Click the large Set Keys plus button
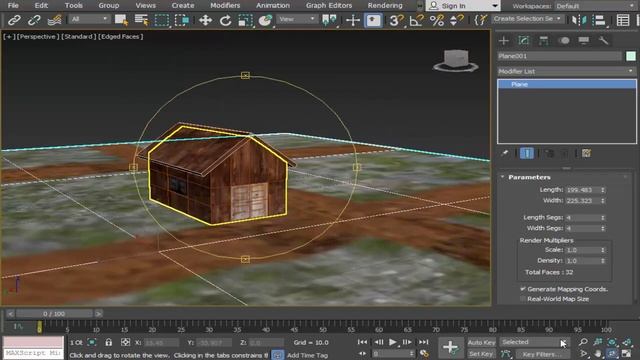640x360 pixels. [x=451, y=347]
